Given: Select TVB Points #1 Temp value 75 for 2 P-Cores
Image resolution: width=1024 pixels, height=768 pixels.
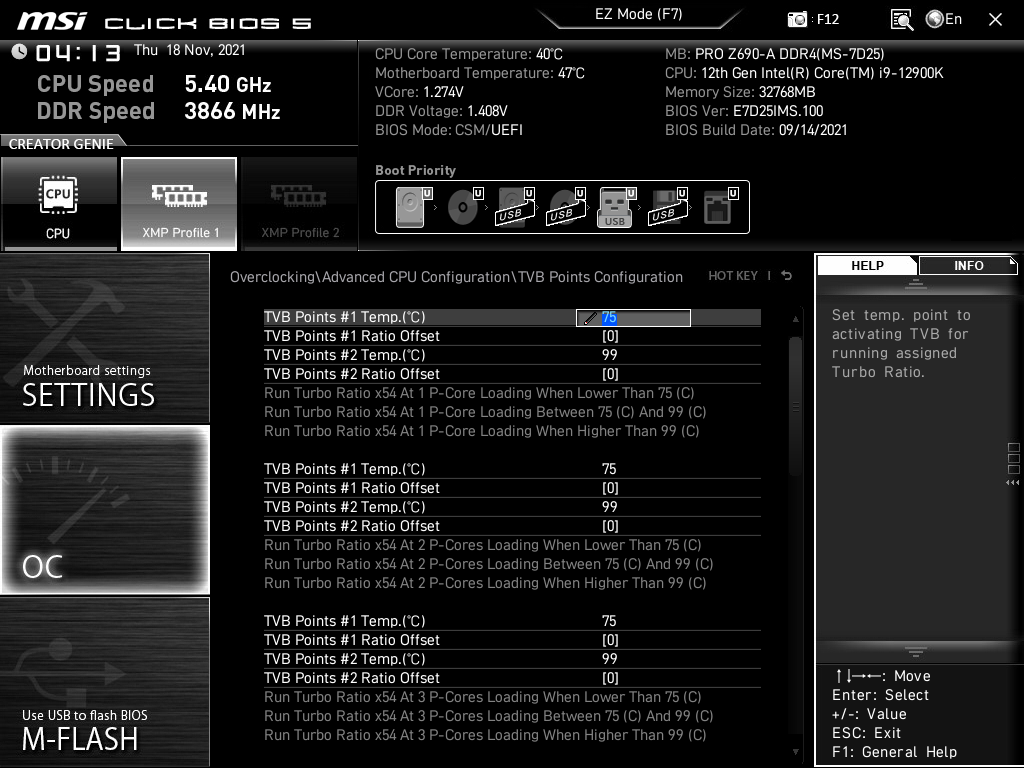Looking at the screenshot, I should pos(609,469).
